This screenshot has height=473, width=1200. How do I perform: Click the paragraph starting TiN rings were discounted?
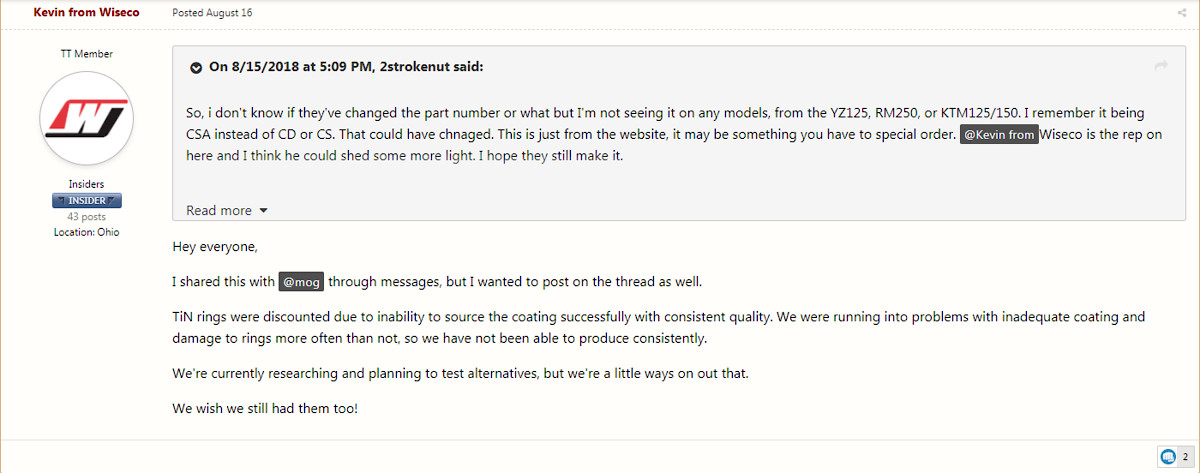[659, 327]
